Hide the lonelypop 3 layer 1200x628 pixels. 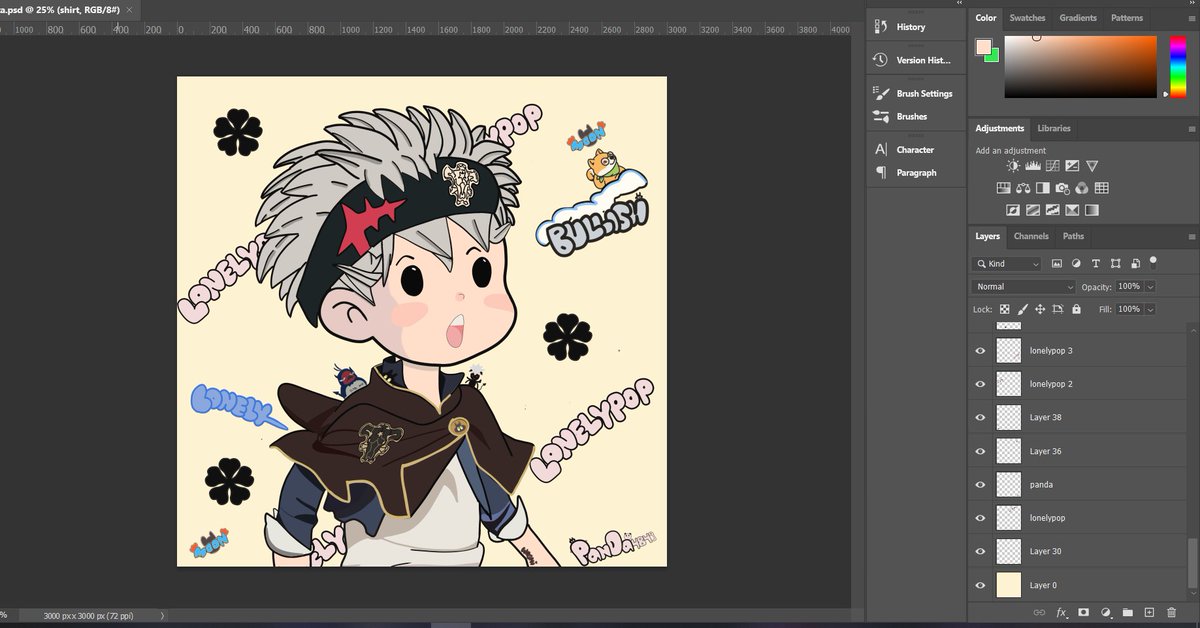[980, 351]
